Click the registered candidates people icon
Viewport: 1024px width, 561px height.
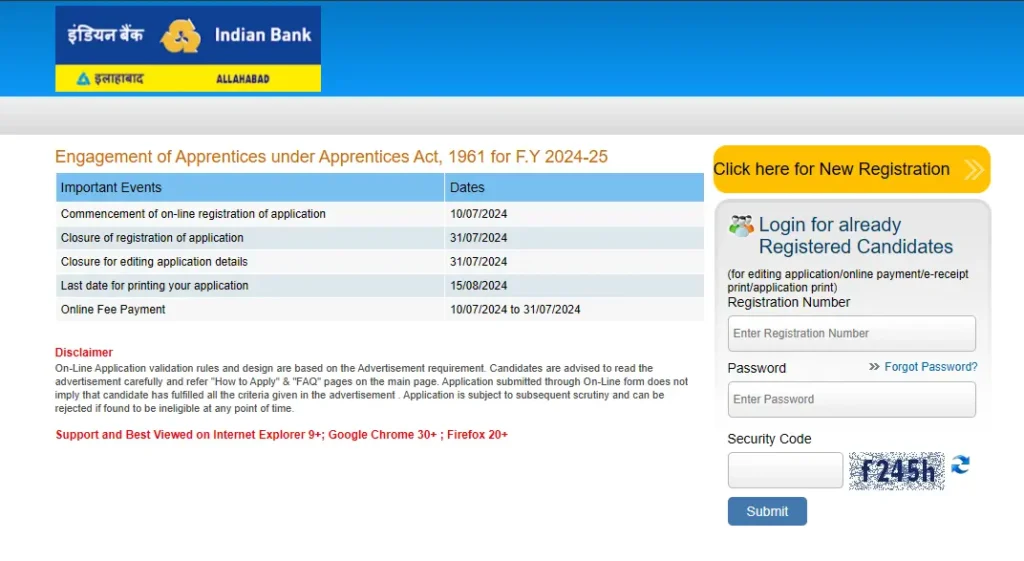pyautogui.click(x=741, y=226)
